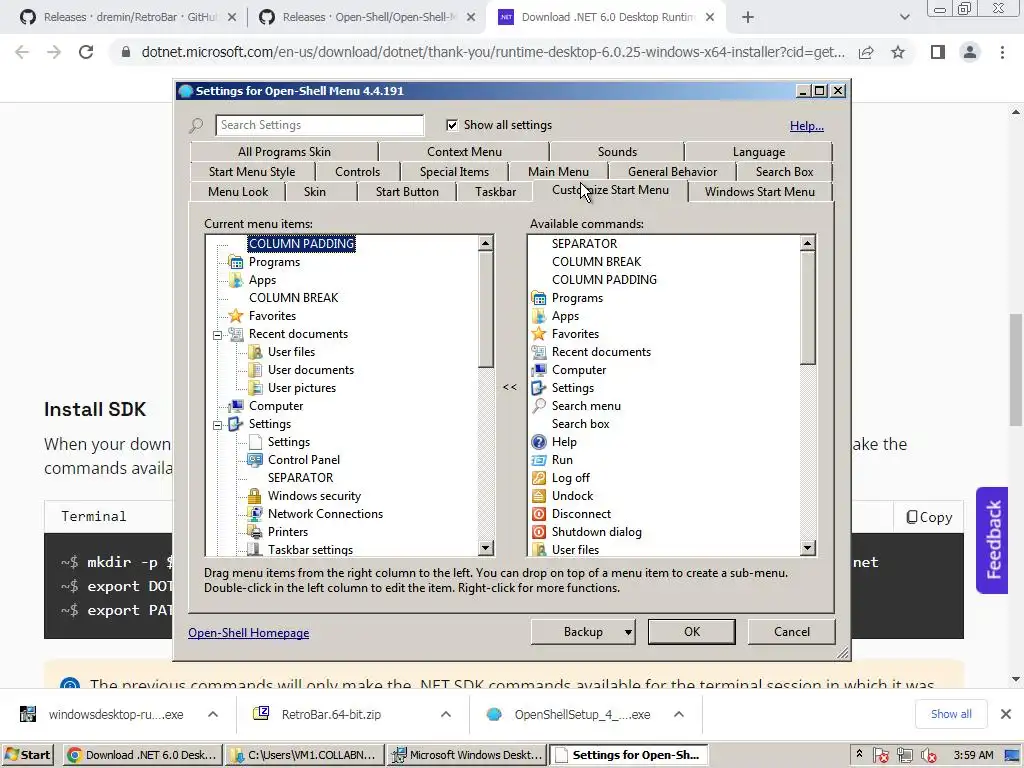
Task: Open Taskbar tab
Action: [495, 192]
